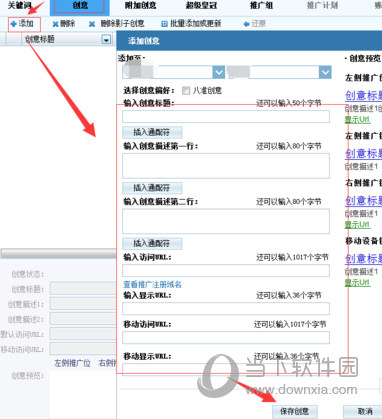Click the 取消 button
Screen dimensions: 382x419
pos(365,411)
